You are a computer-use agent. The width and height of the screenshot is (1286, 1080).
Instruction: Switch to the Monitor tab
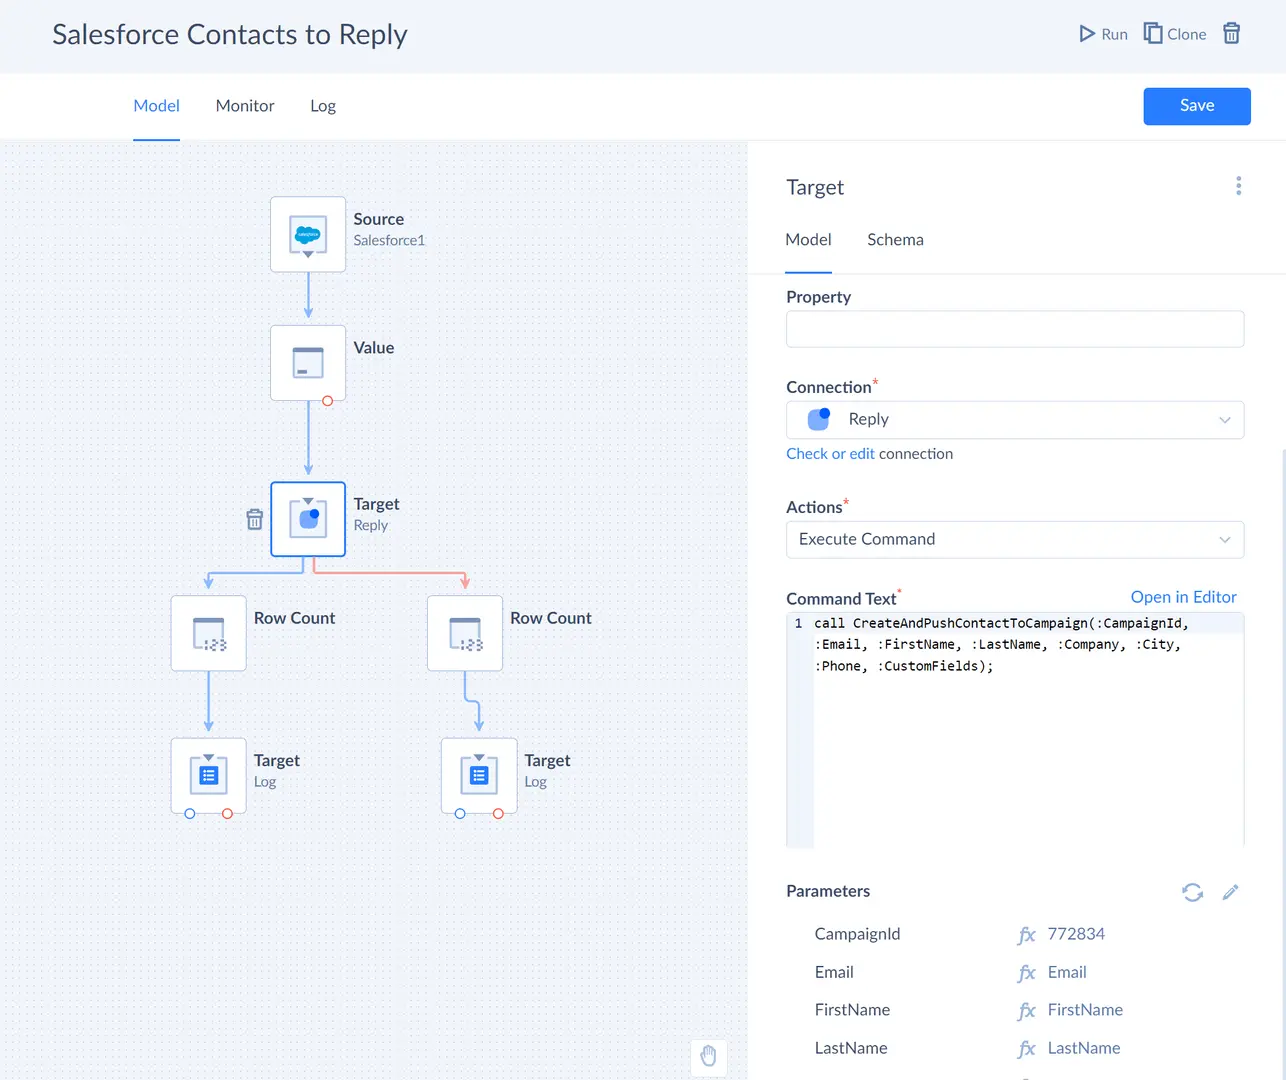click(245, 106)
